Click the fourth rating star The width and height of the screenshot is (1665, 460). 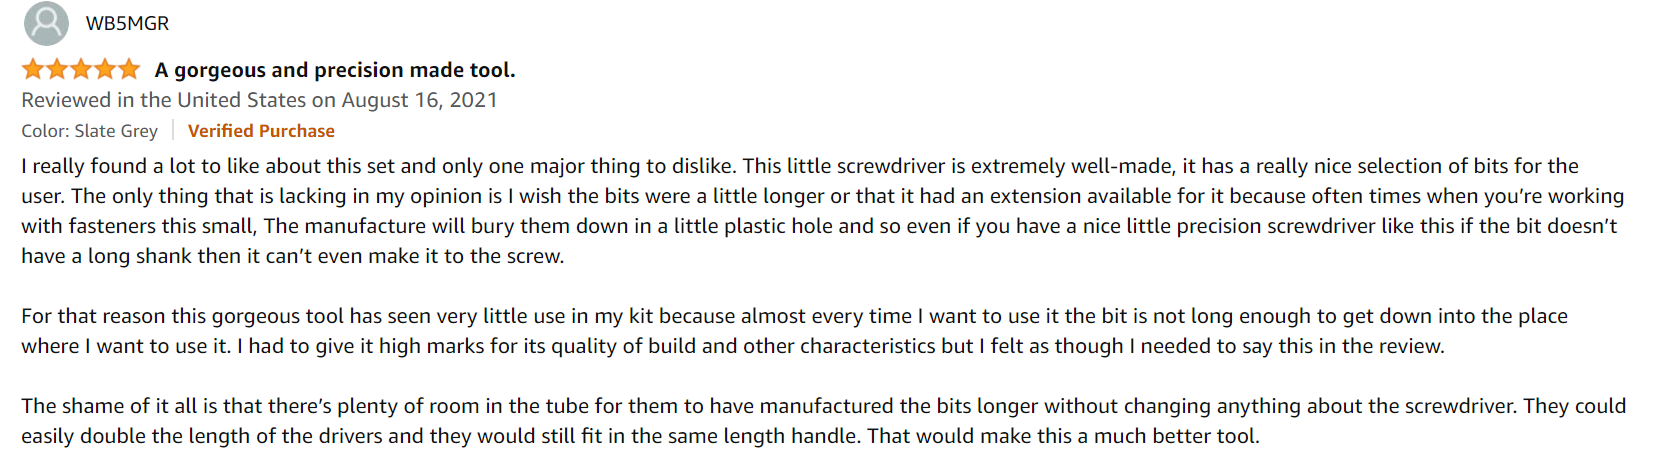(105, 69)
